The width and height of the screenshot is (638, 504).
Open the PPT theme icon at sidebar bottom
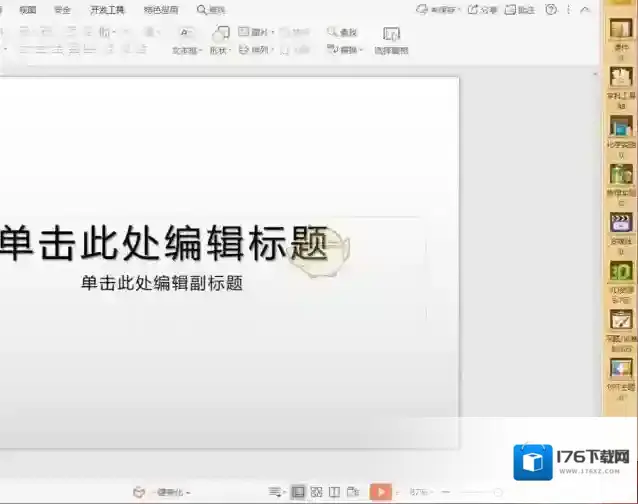pyautogui.click(x=621, y=368)
